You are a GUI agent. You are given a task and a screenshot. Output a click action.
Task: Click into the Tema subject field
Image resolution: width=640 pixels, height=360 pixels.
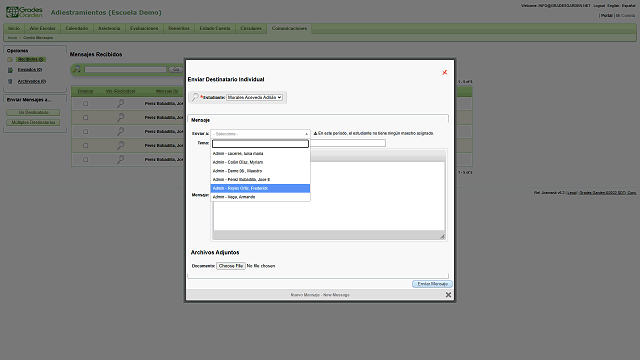348,143
